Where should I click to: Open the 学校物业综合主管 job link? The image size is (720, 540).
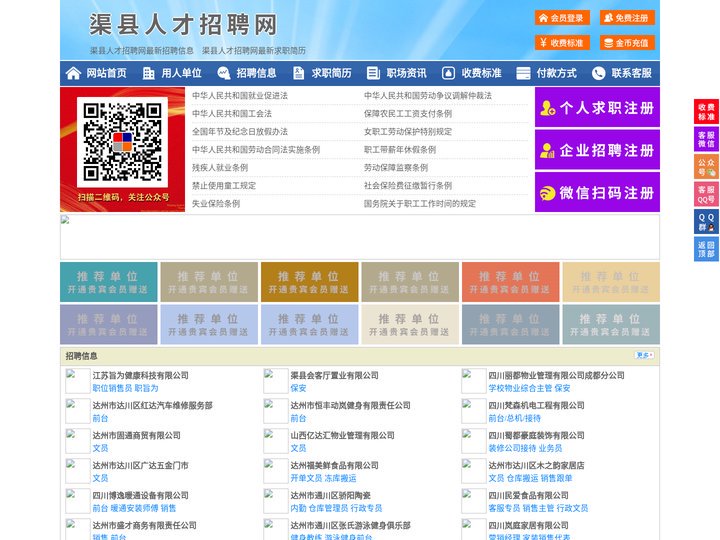point(520,388)
